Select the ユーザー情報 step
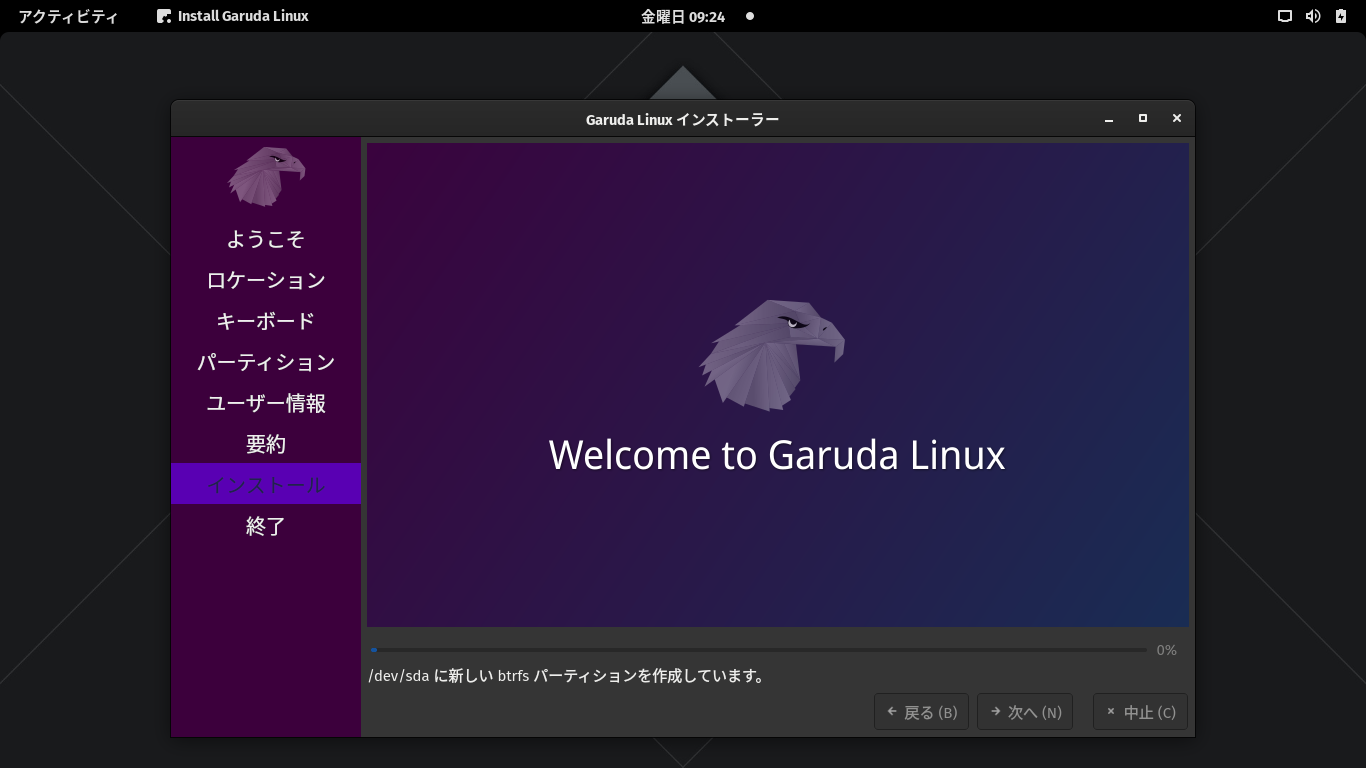Viewport: 1366px width, 768px height. click(x=266, y=403)
